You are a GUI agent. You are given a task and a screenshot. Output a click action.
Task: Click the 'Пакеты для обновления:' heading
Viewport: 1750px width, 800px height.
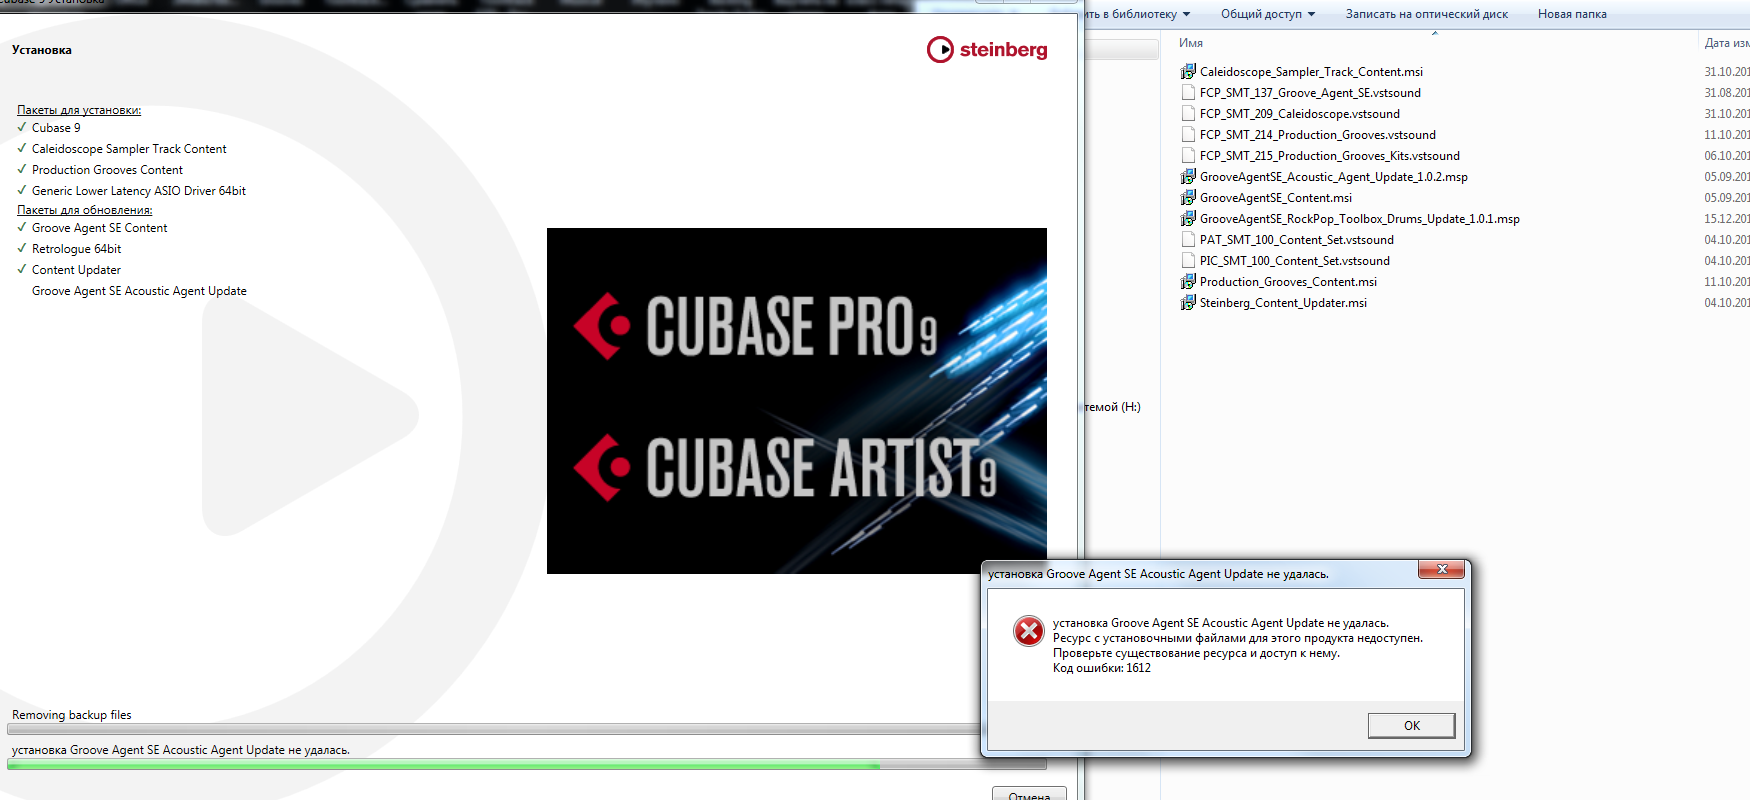85,210
